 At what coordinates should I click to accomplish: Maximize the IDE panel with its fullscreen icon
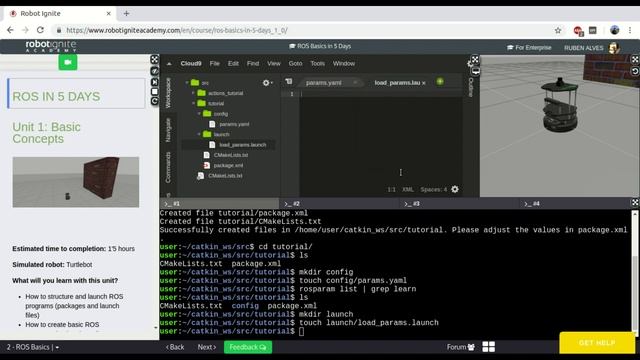point(475,60)
